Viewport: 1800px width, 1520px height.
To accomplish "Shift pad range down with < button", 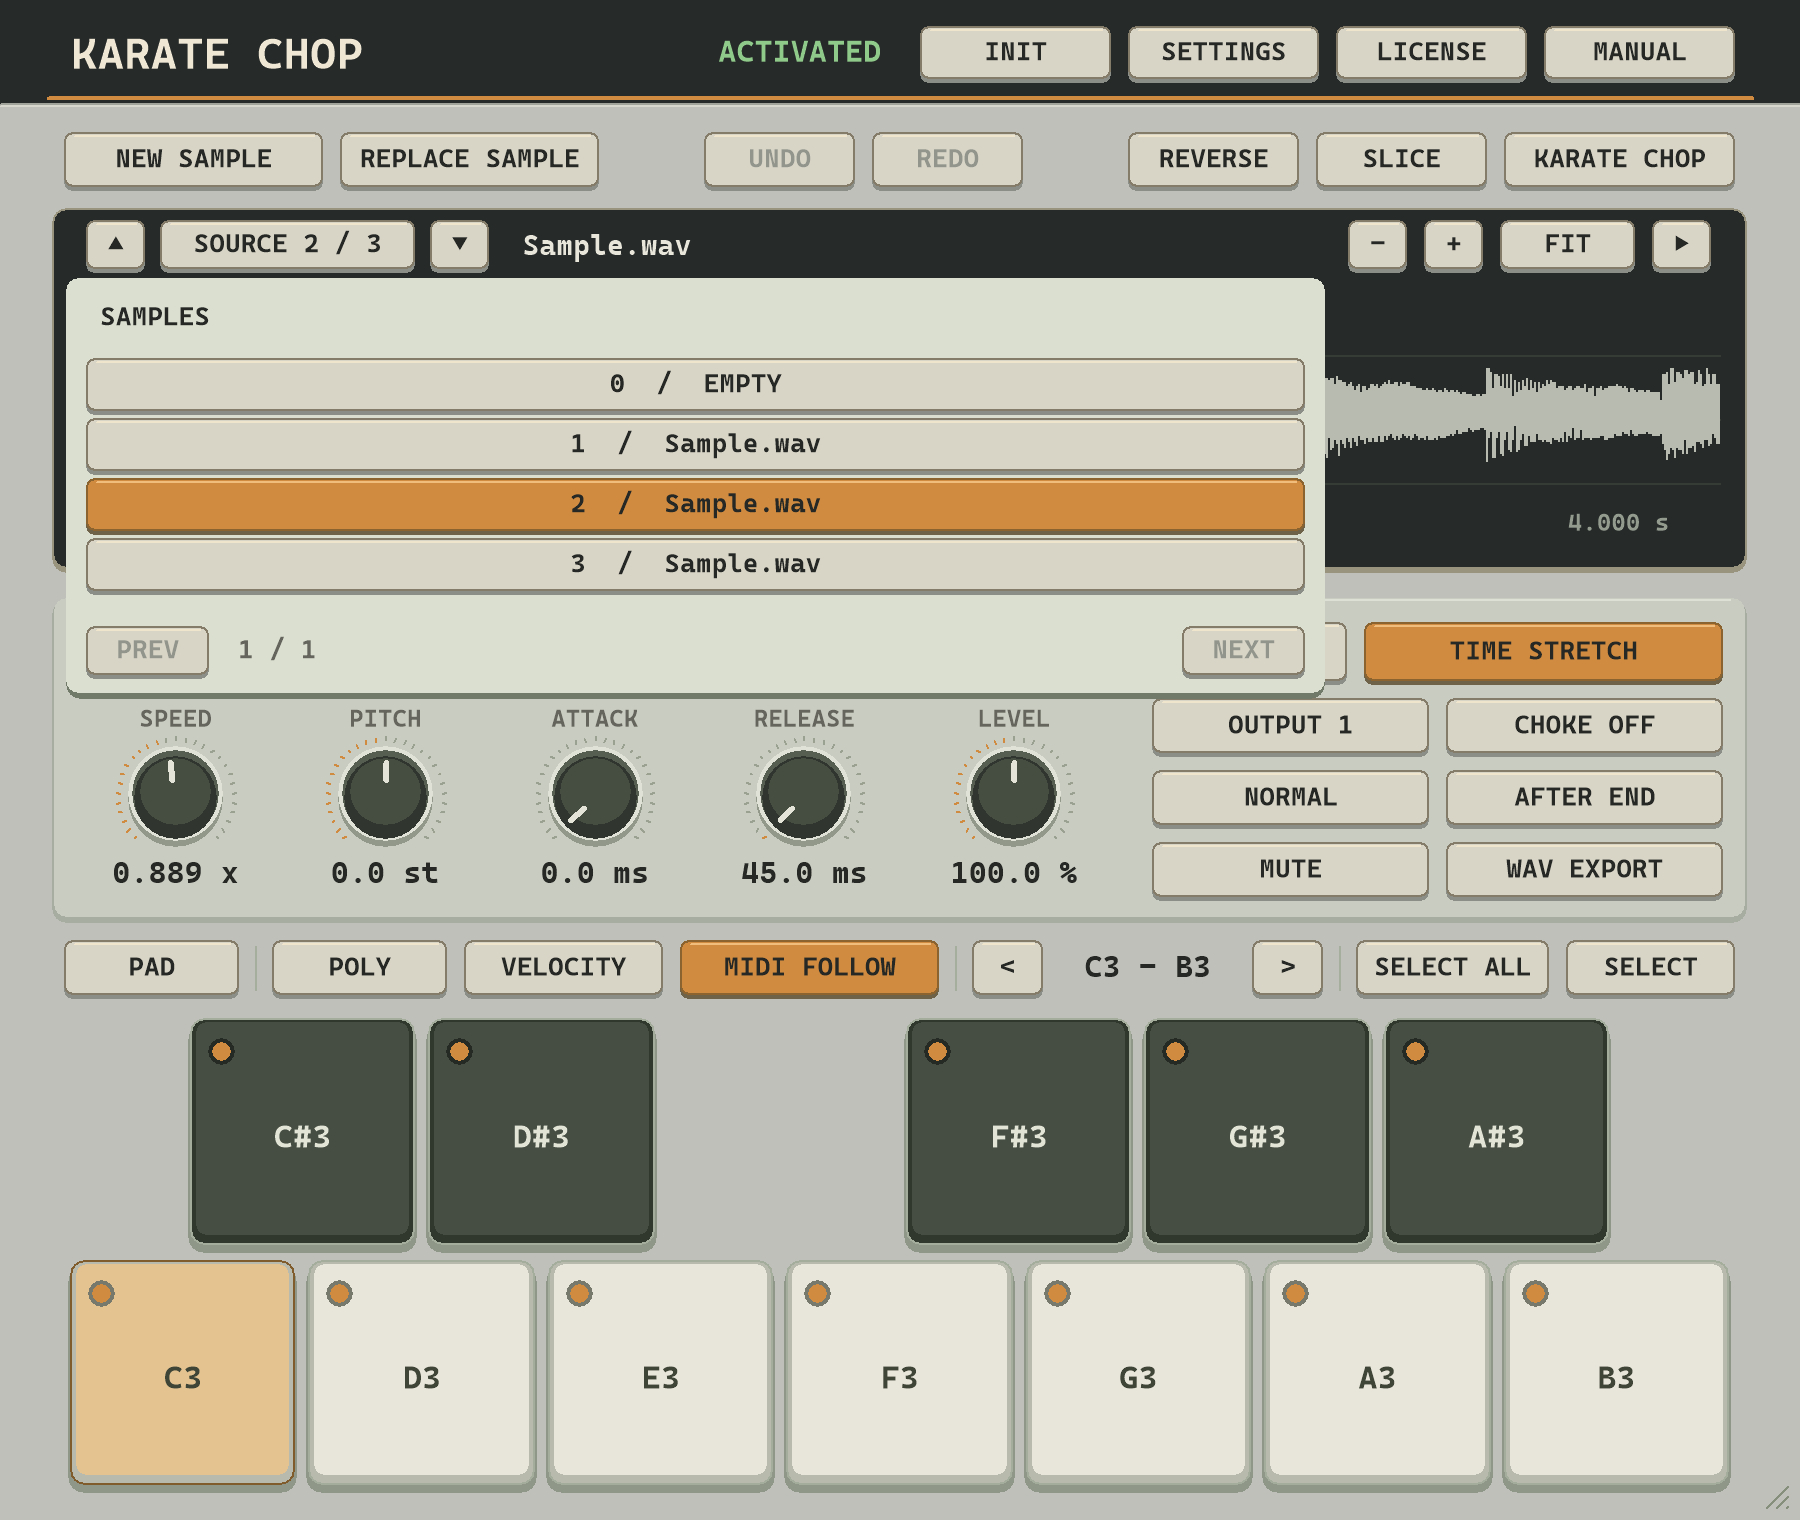I will click(x=1007, y=967).
